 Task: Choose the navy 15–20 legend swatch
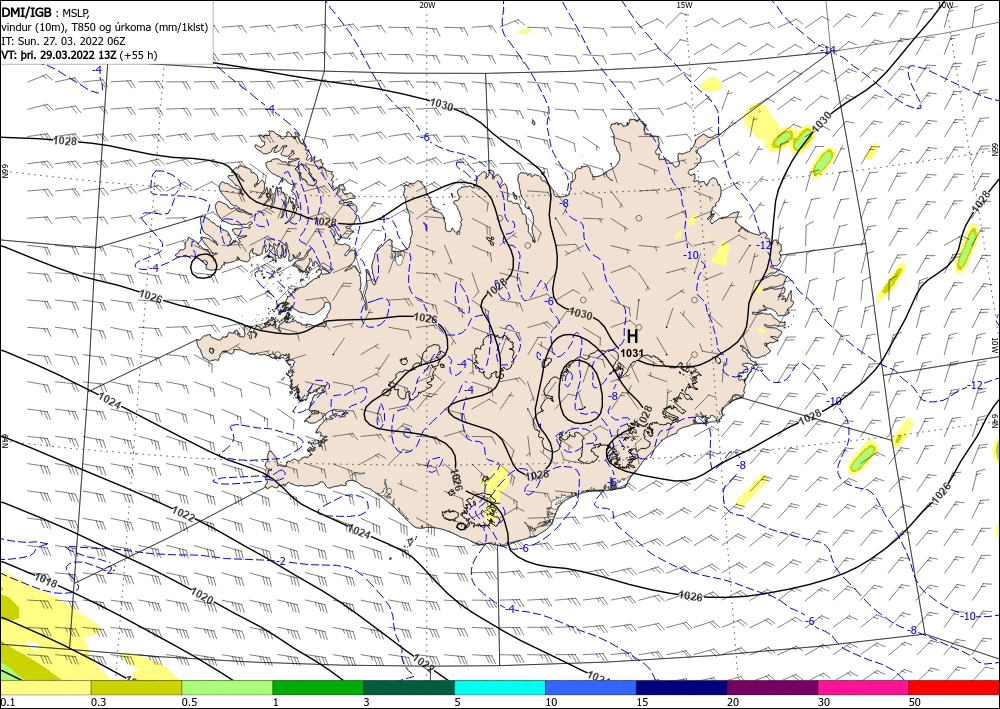682,687
